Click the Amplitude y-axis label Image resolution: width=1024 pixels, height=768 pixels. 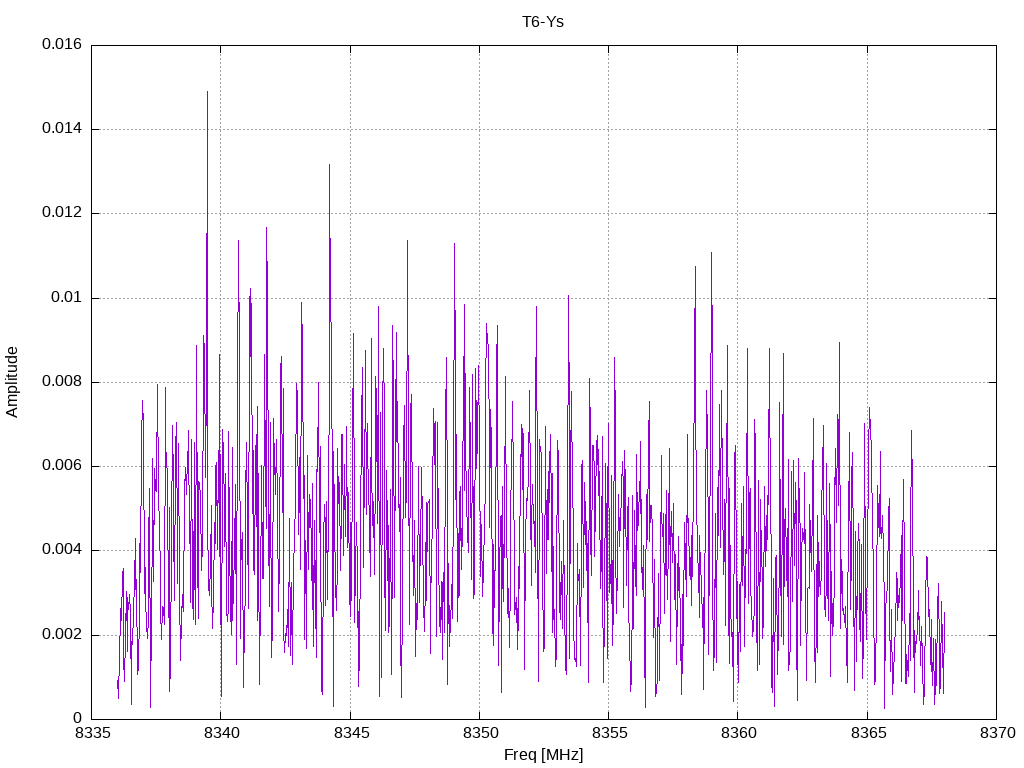coord(12,382)
